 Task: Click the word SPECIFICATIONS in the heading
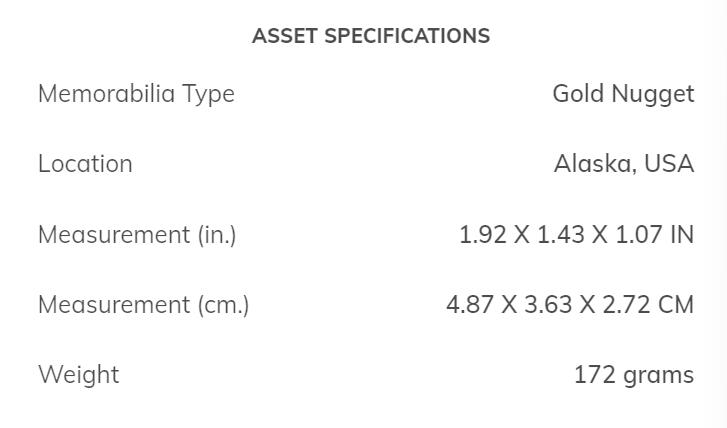tap(407, 36)
